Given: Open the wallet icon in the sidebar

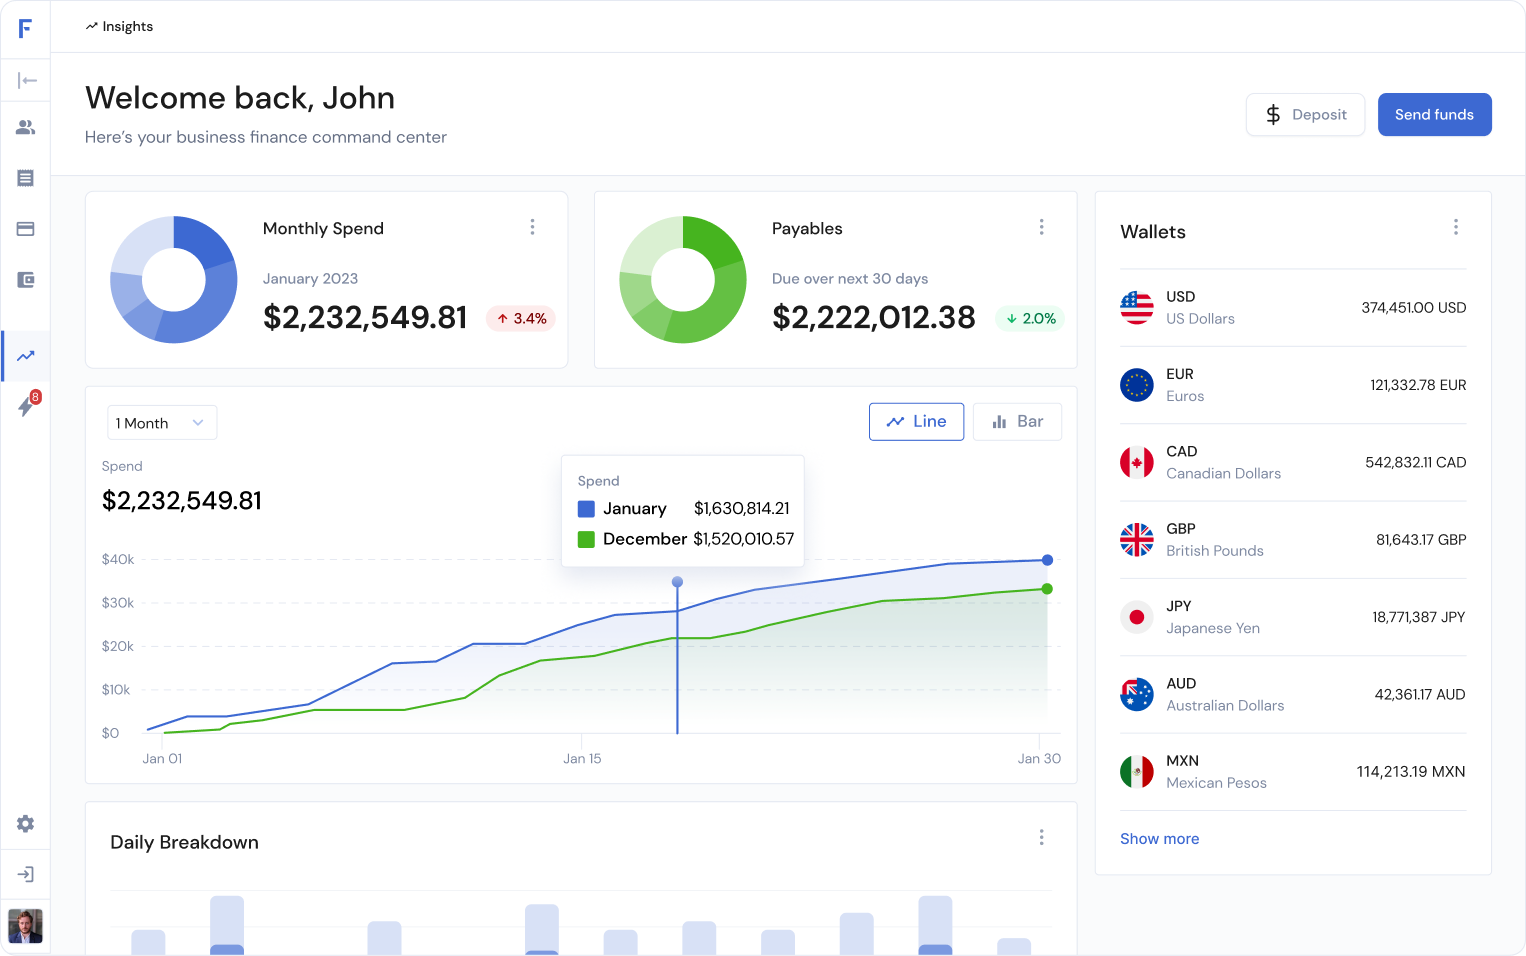Looking at the screenshot, I should click(x=25, y=280).
